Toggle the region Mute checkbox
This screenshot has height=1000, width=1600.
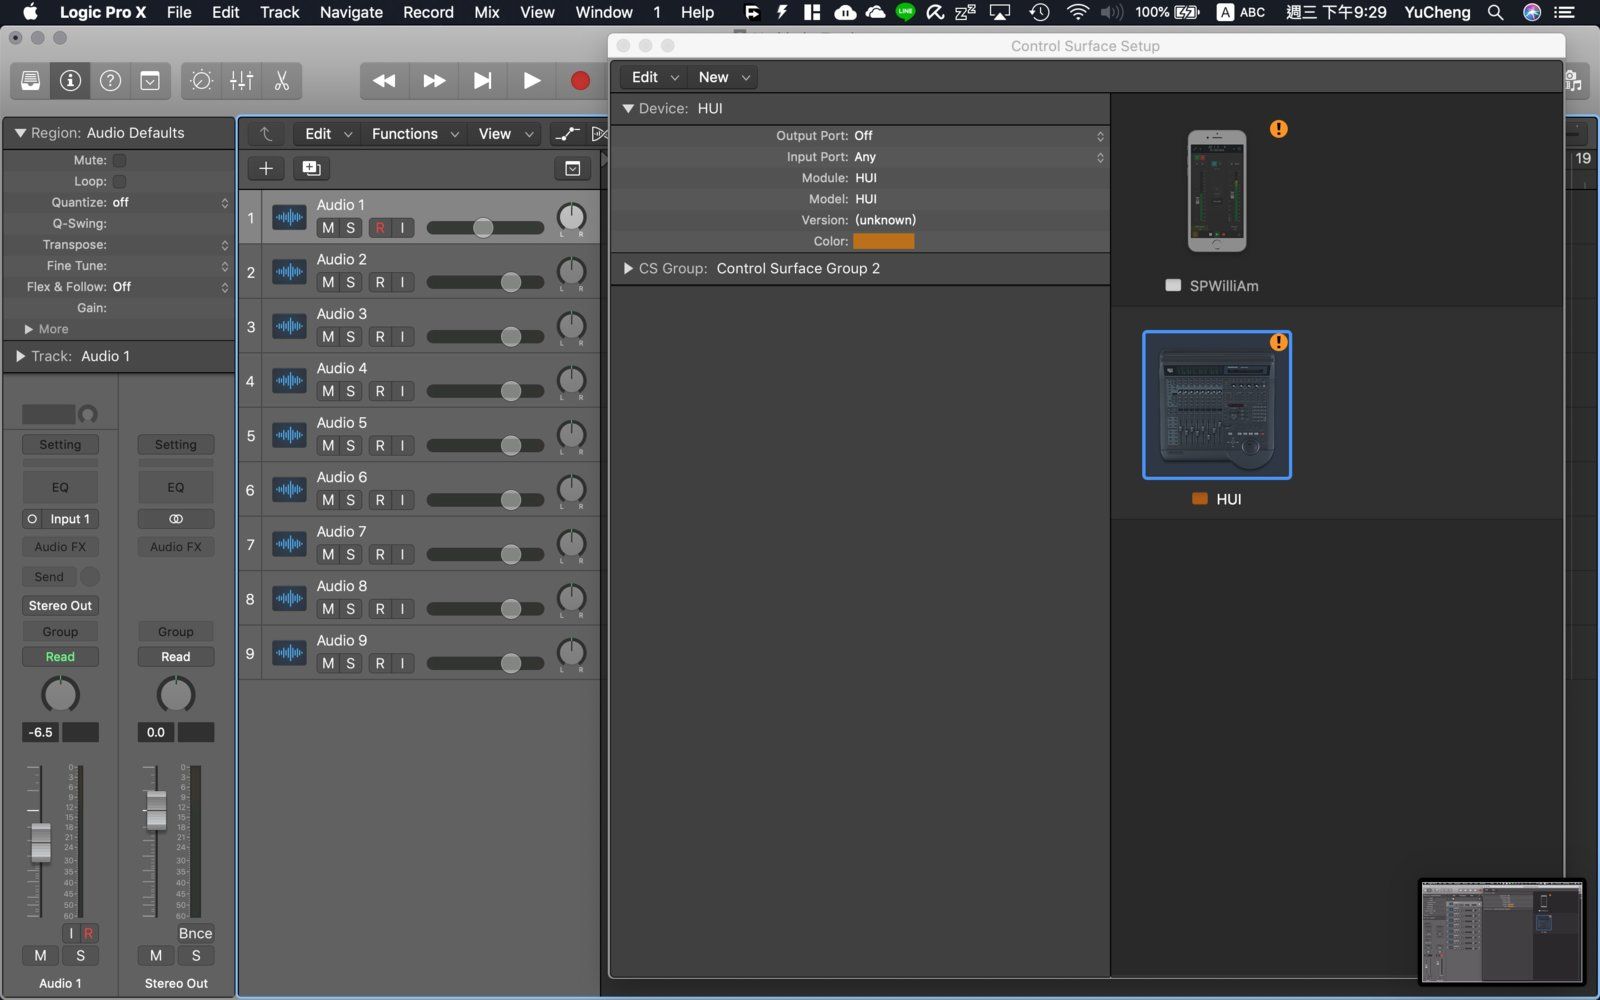coord(119,160)
